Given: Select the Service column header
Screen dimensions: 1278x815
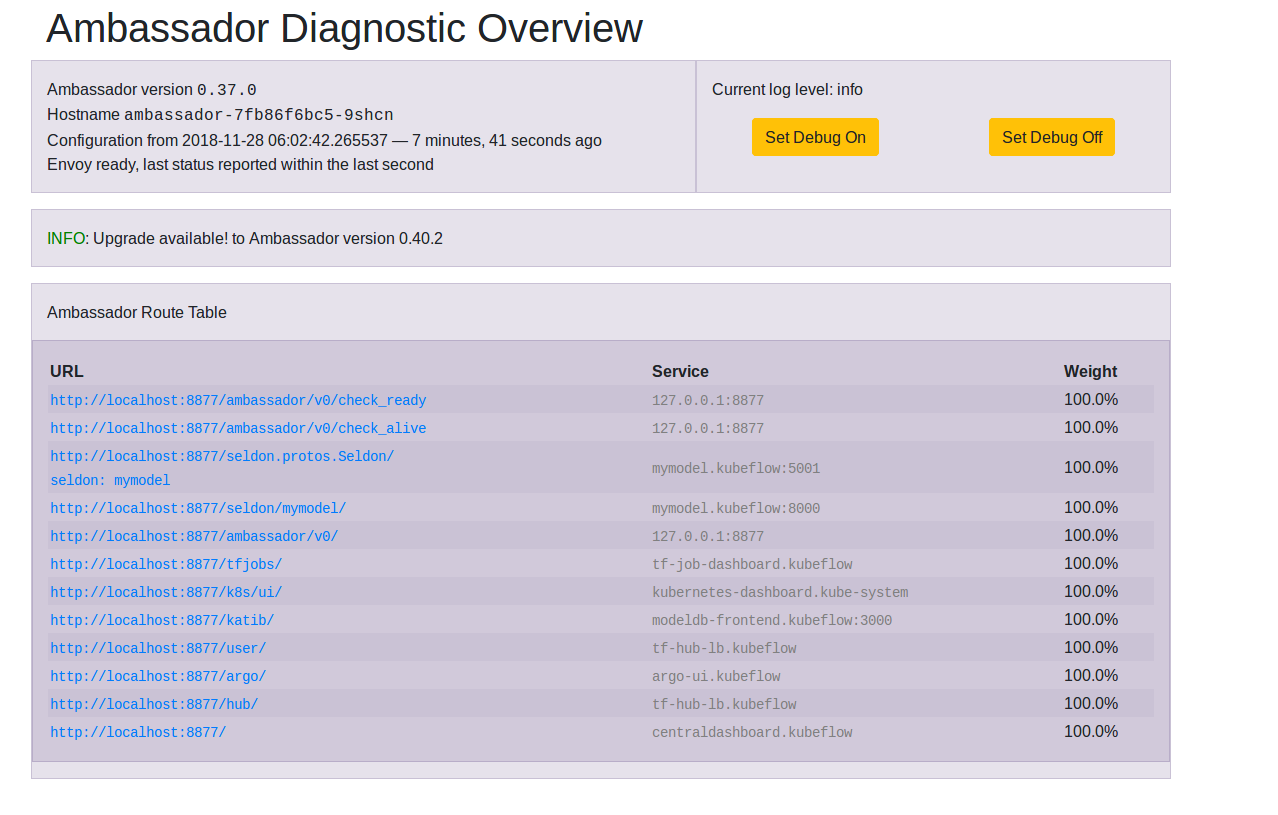Looking at the screenshot, I should [x=680, y=371].
